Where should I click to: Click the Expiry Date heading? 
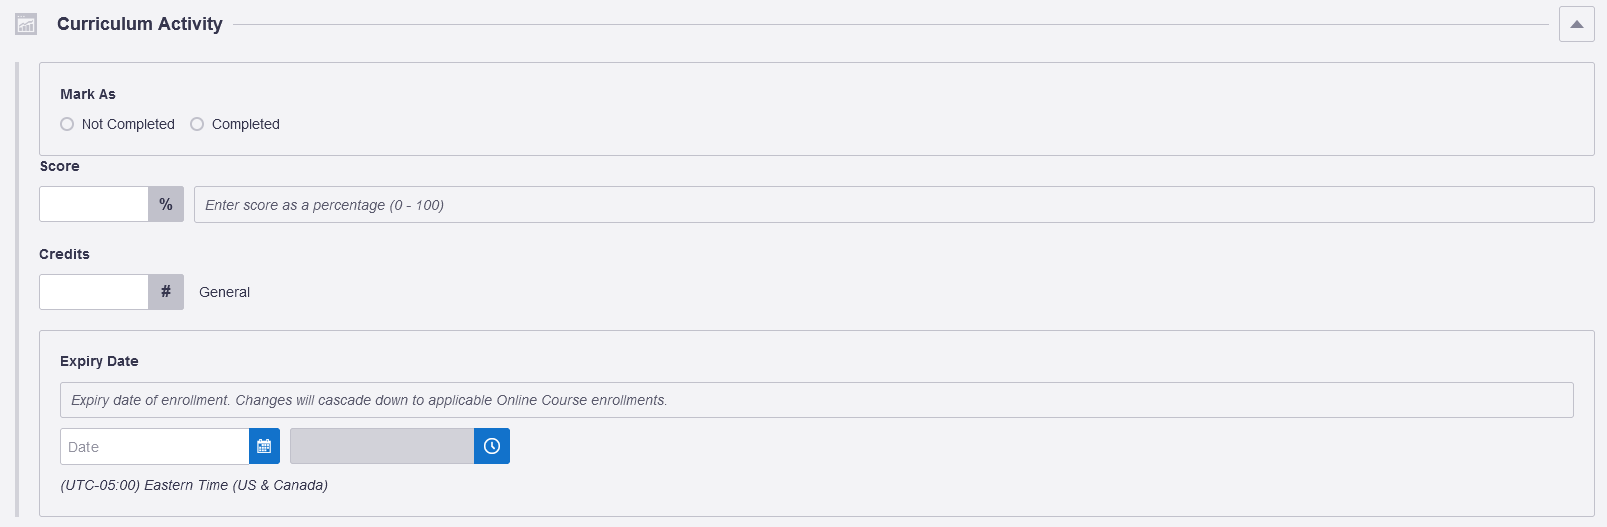point(99,361)
